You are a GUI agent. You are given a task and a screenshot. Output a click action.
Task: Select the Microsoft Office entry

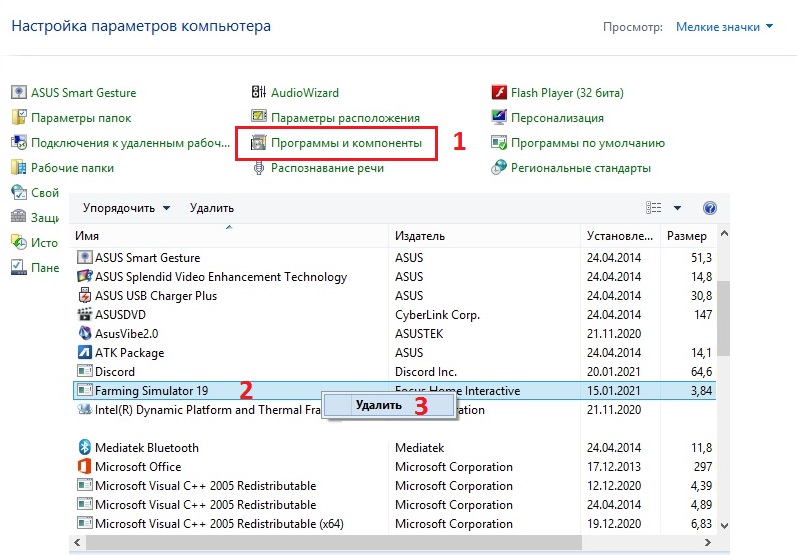pyautogui.click(x=394, y=467)
